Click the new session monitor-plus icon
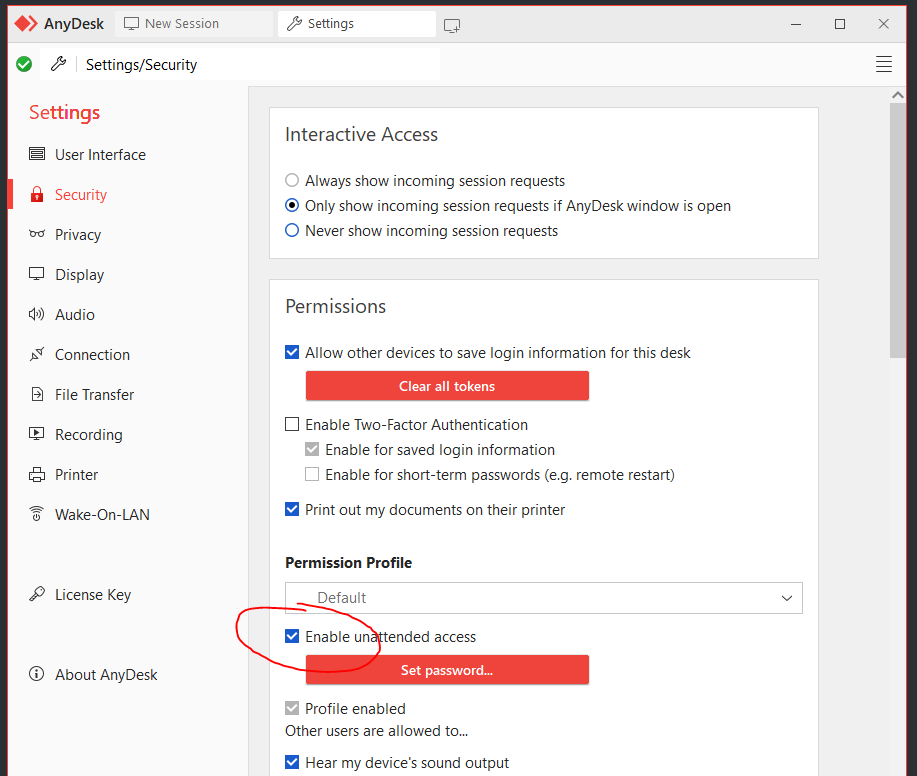Screen dimensions: 917x776 (x=453, y=24)
